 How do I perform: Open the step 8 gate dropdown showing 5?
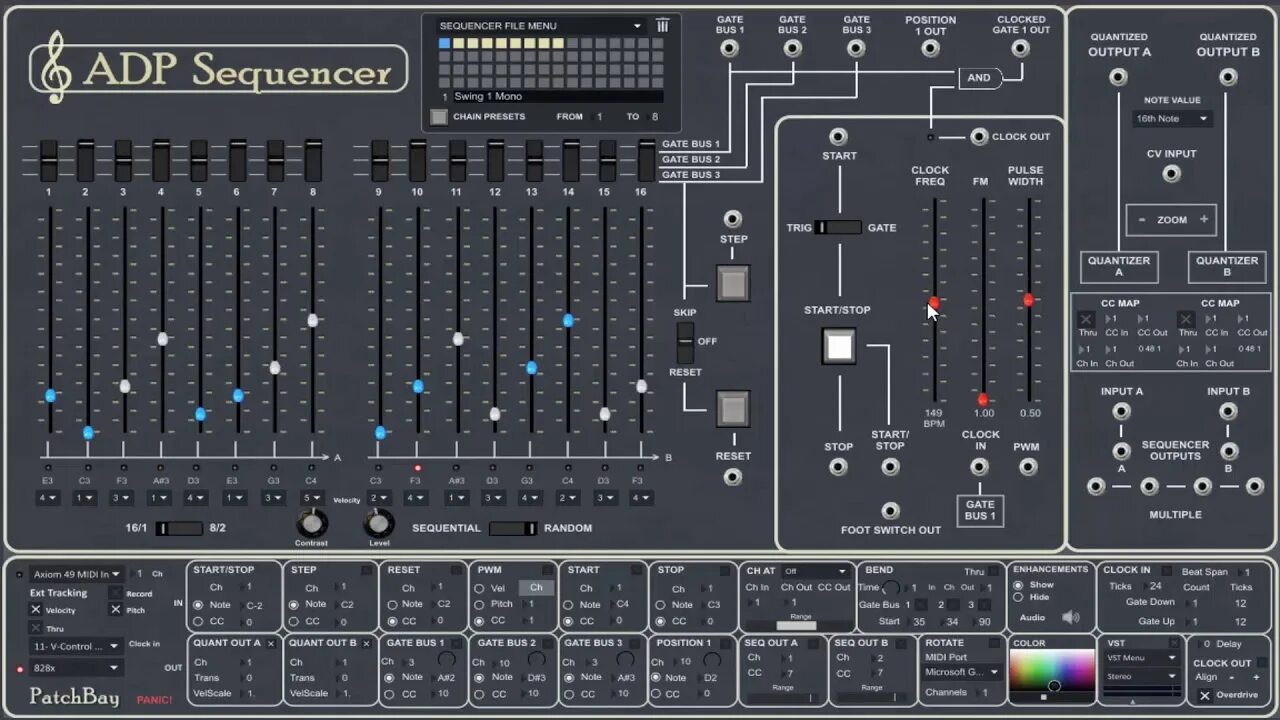coord(313,498)
